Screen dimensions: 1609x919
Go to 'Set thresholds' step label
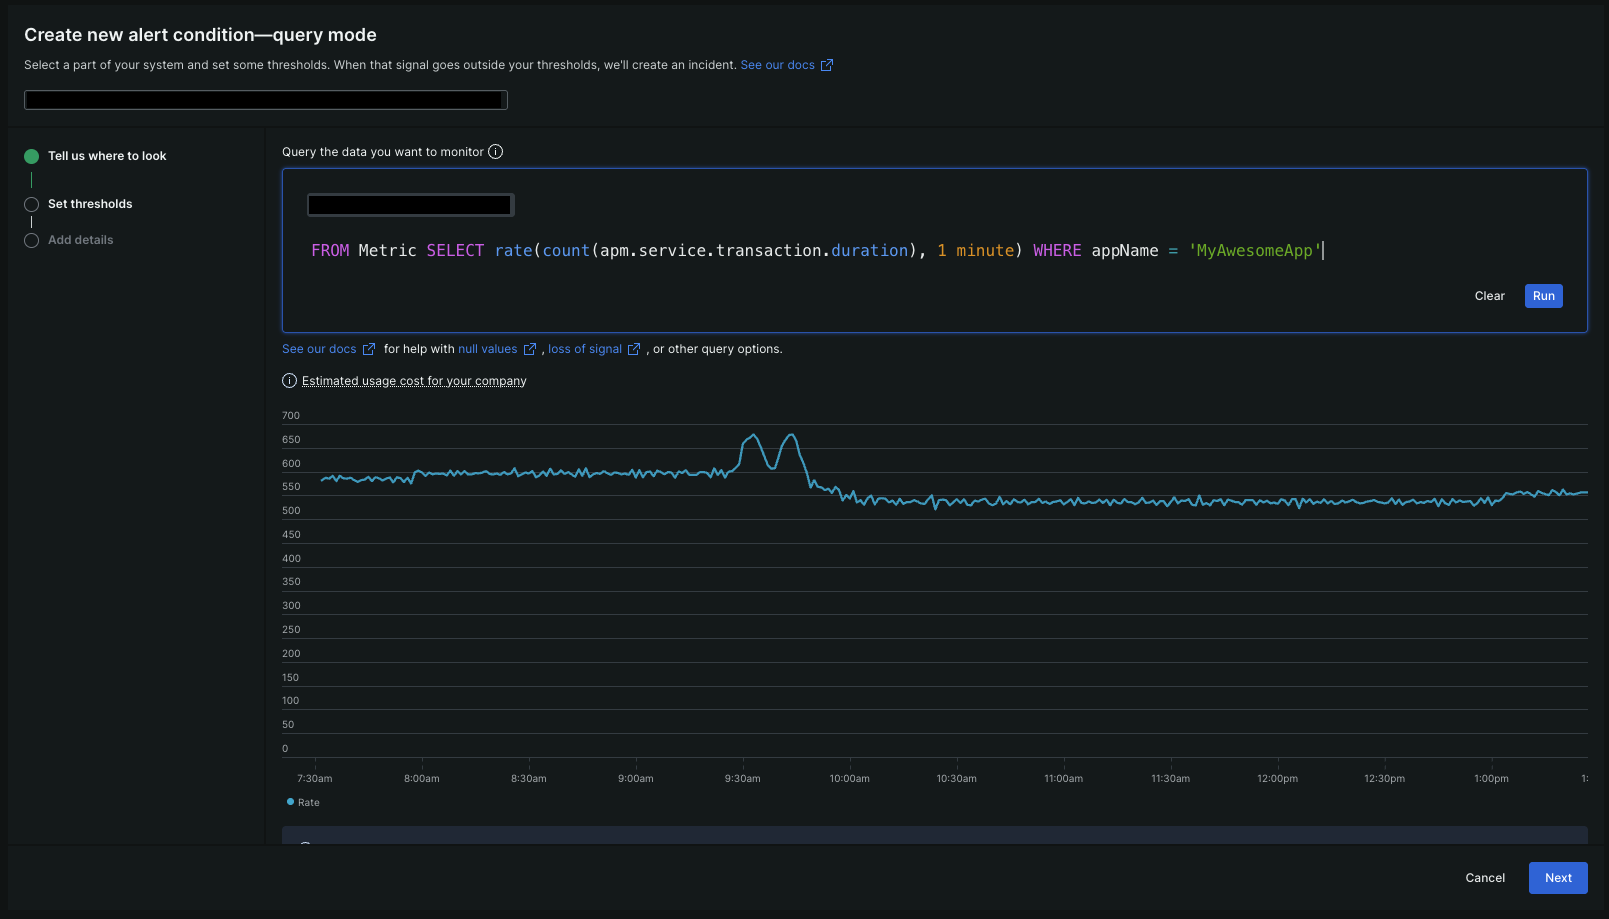tap(90, 204)
